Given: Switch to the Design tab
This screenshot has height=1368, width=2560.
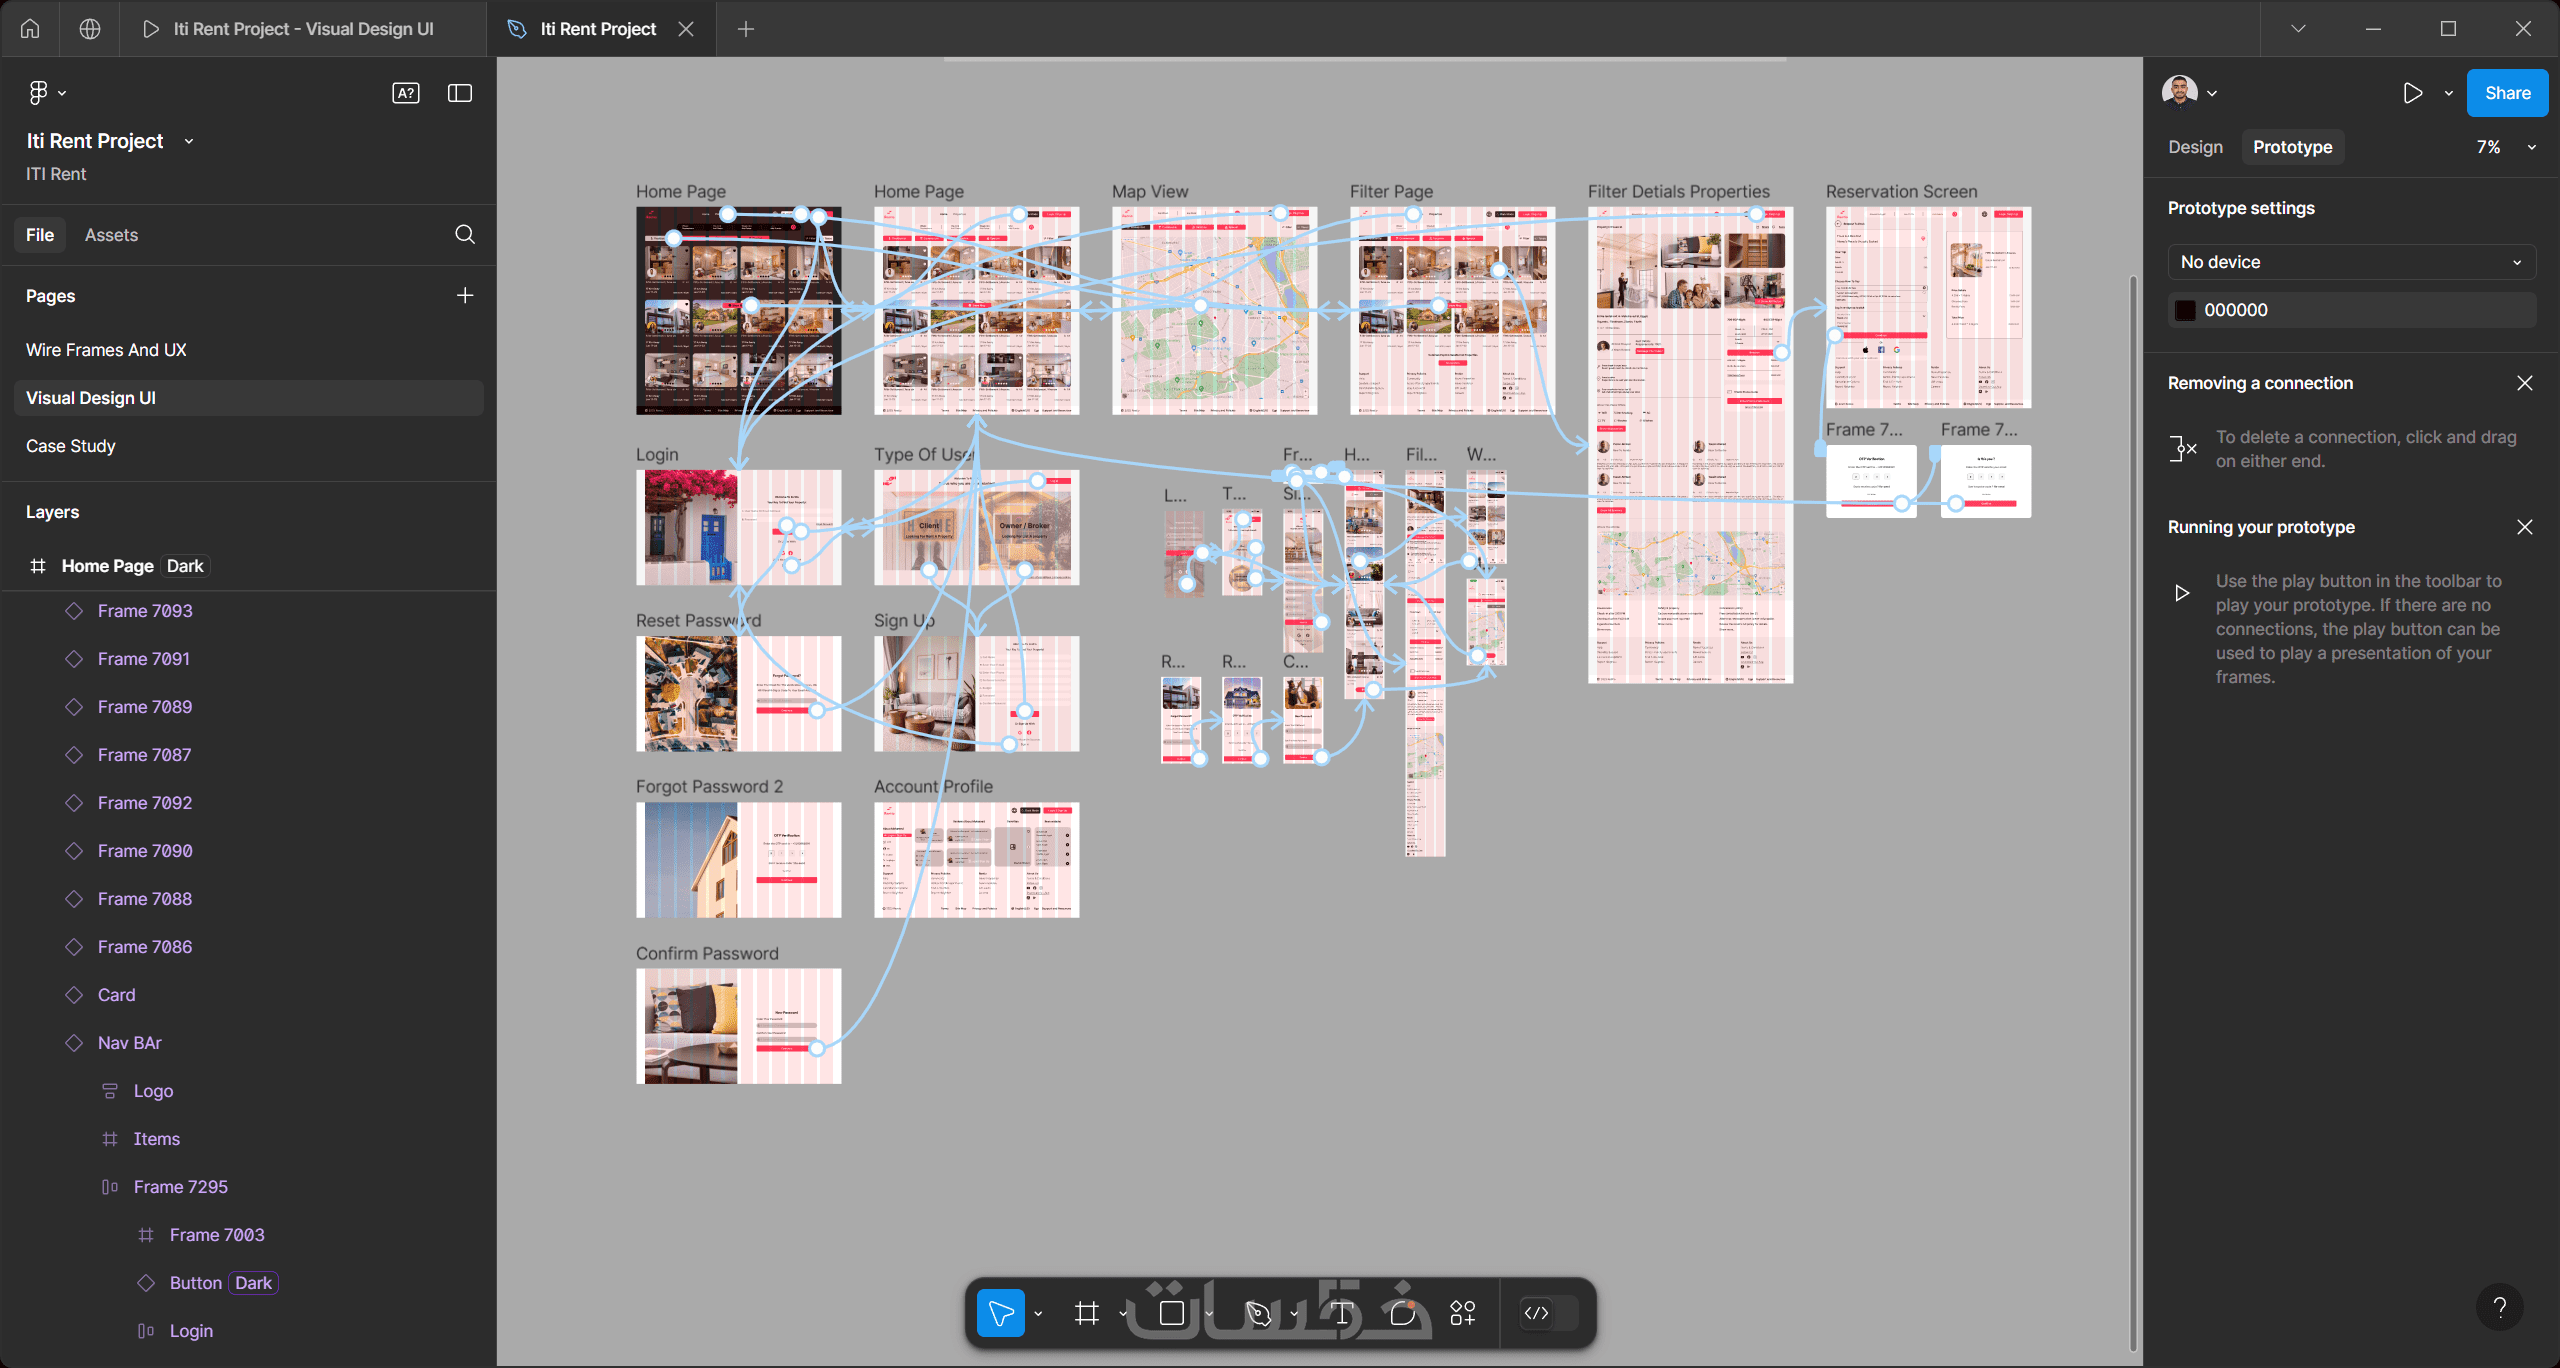Looking at the screenshot, I should point(2195,147).
